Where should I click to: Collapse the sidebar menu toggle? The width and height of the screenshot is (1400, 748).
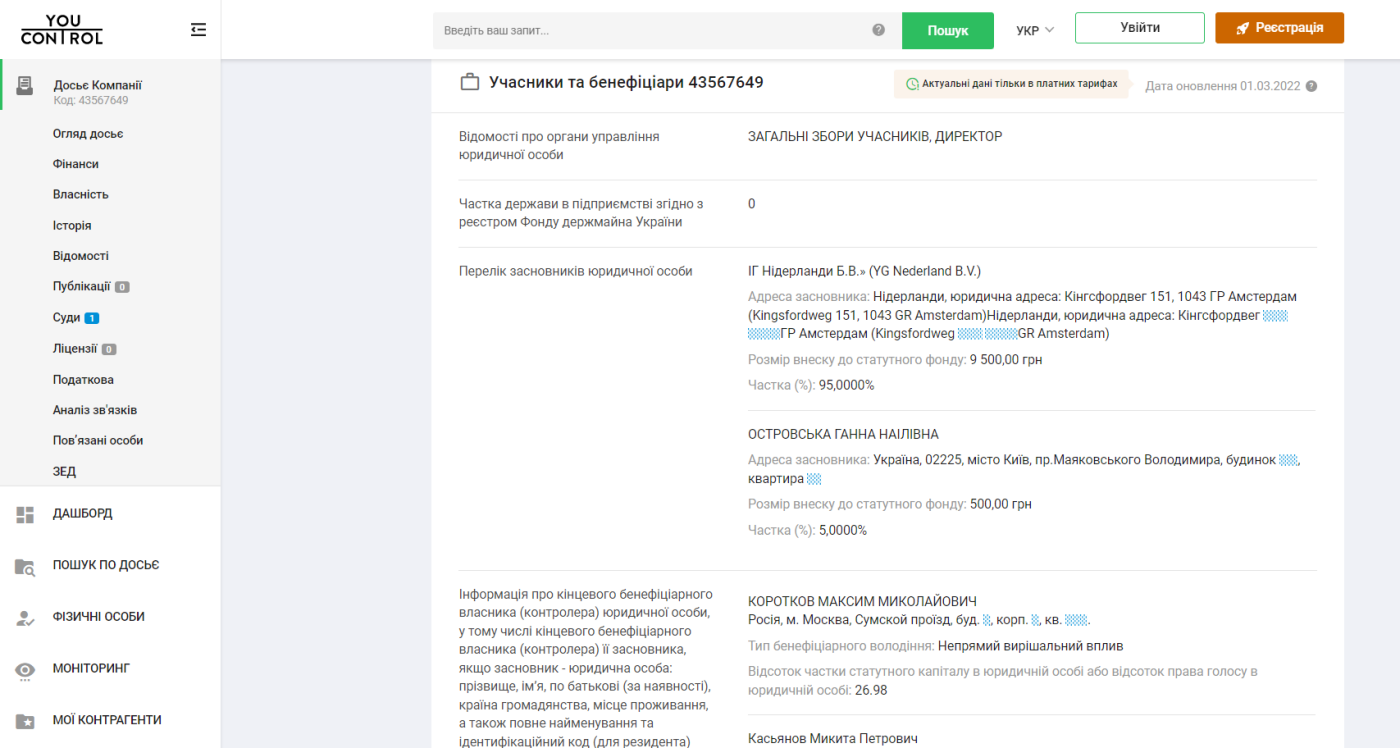tap(198, 30)
